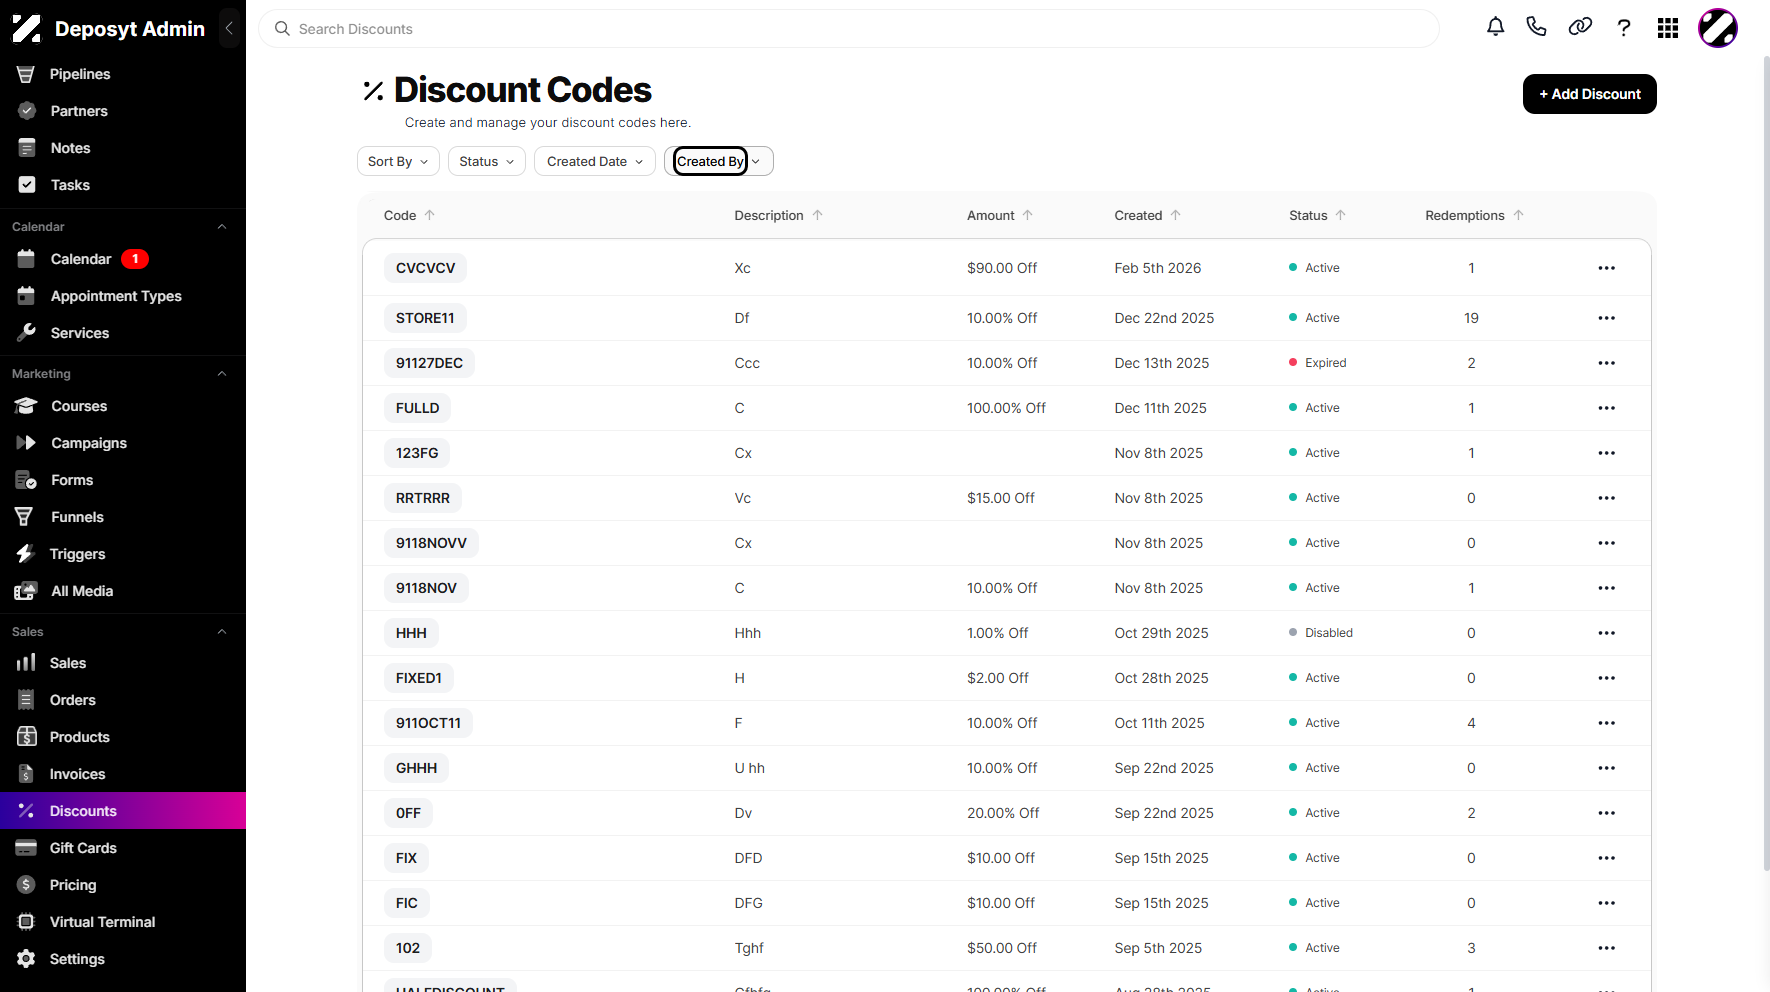Open options menu for OFF row

tap(1606, 813)
